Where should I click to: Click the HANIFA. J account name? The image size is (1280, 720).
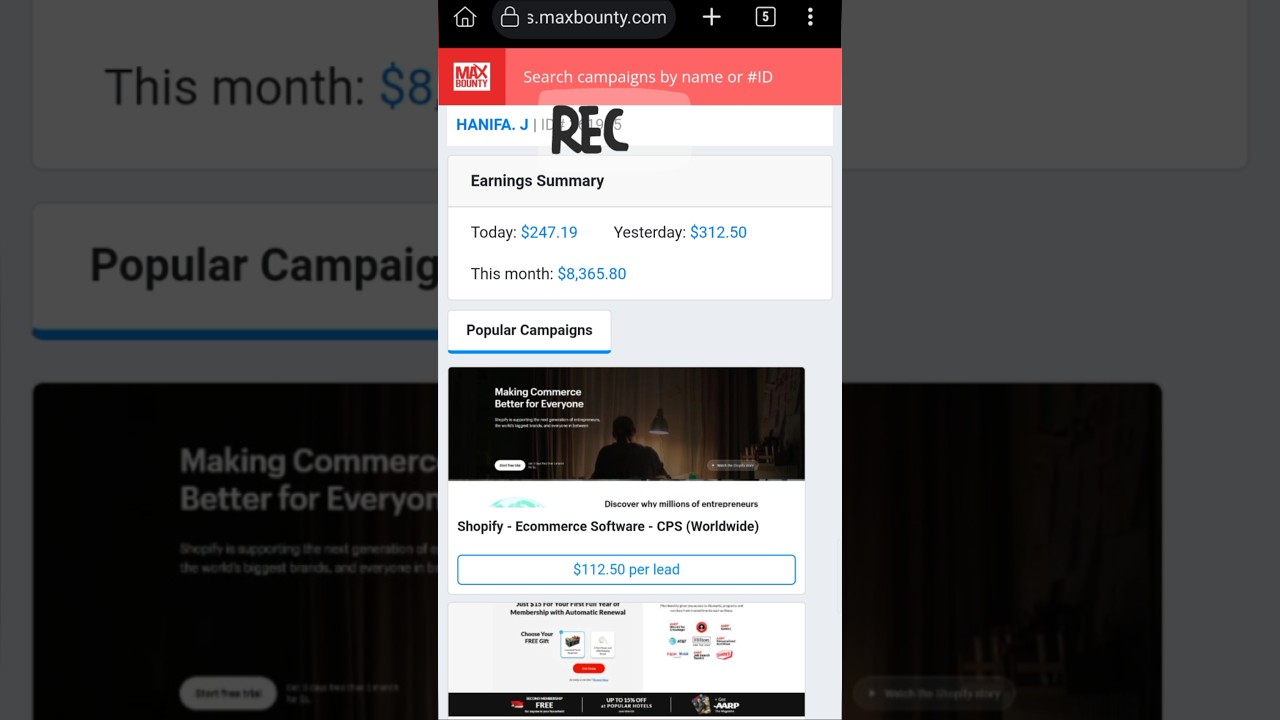point(492,125)
